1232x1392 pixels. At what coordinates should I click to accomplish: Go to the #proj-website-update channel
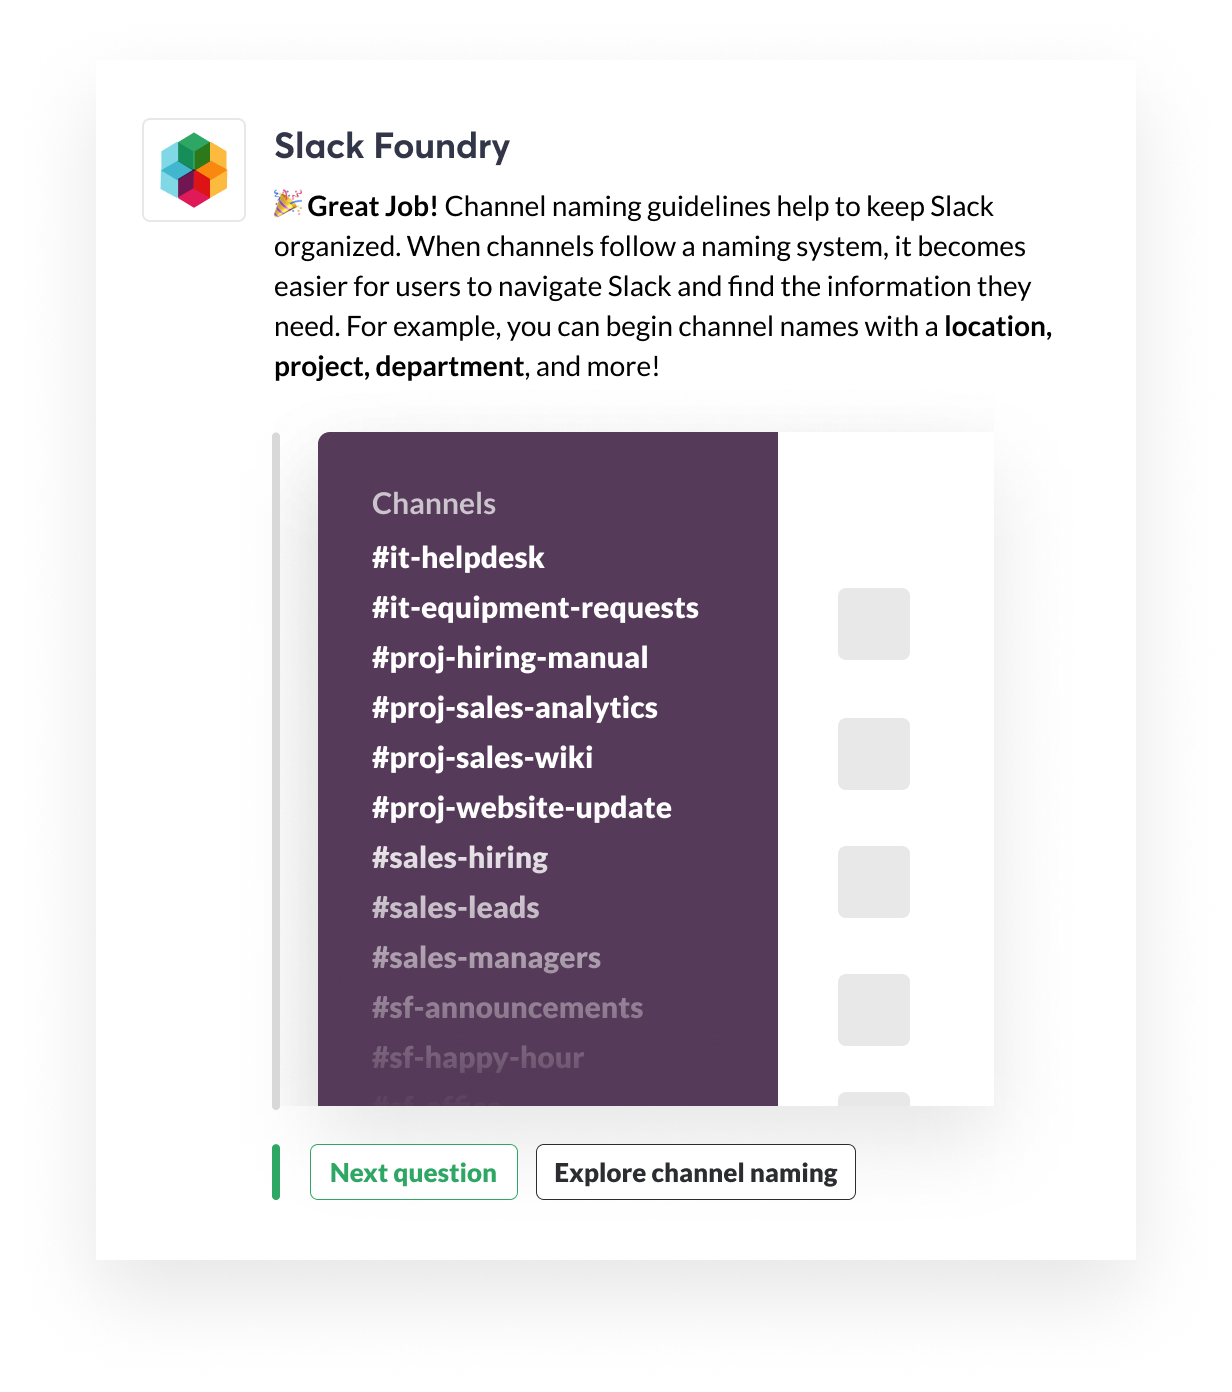522,808
